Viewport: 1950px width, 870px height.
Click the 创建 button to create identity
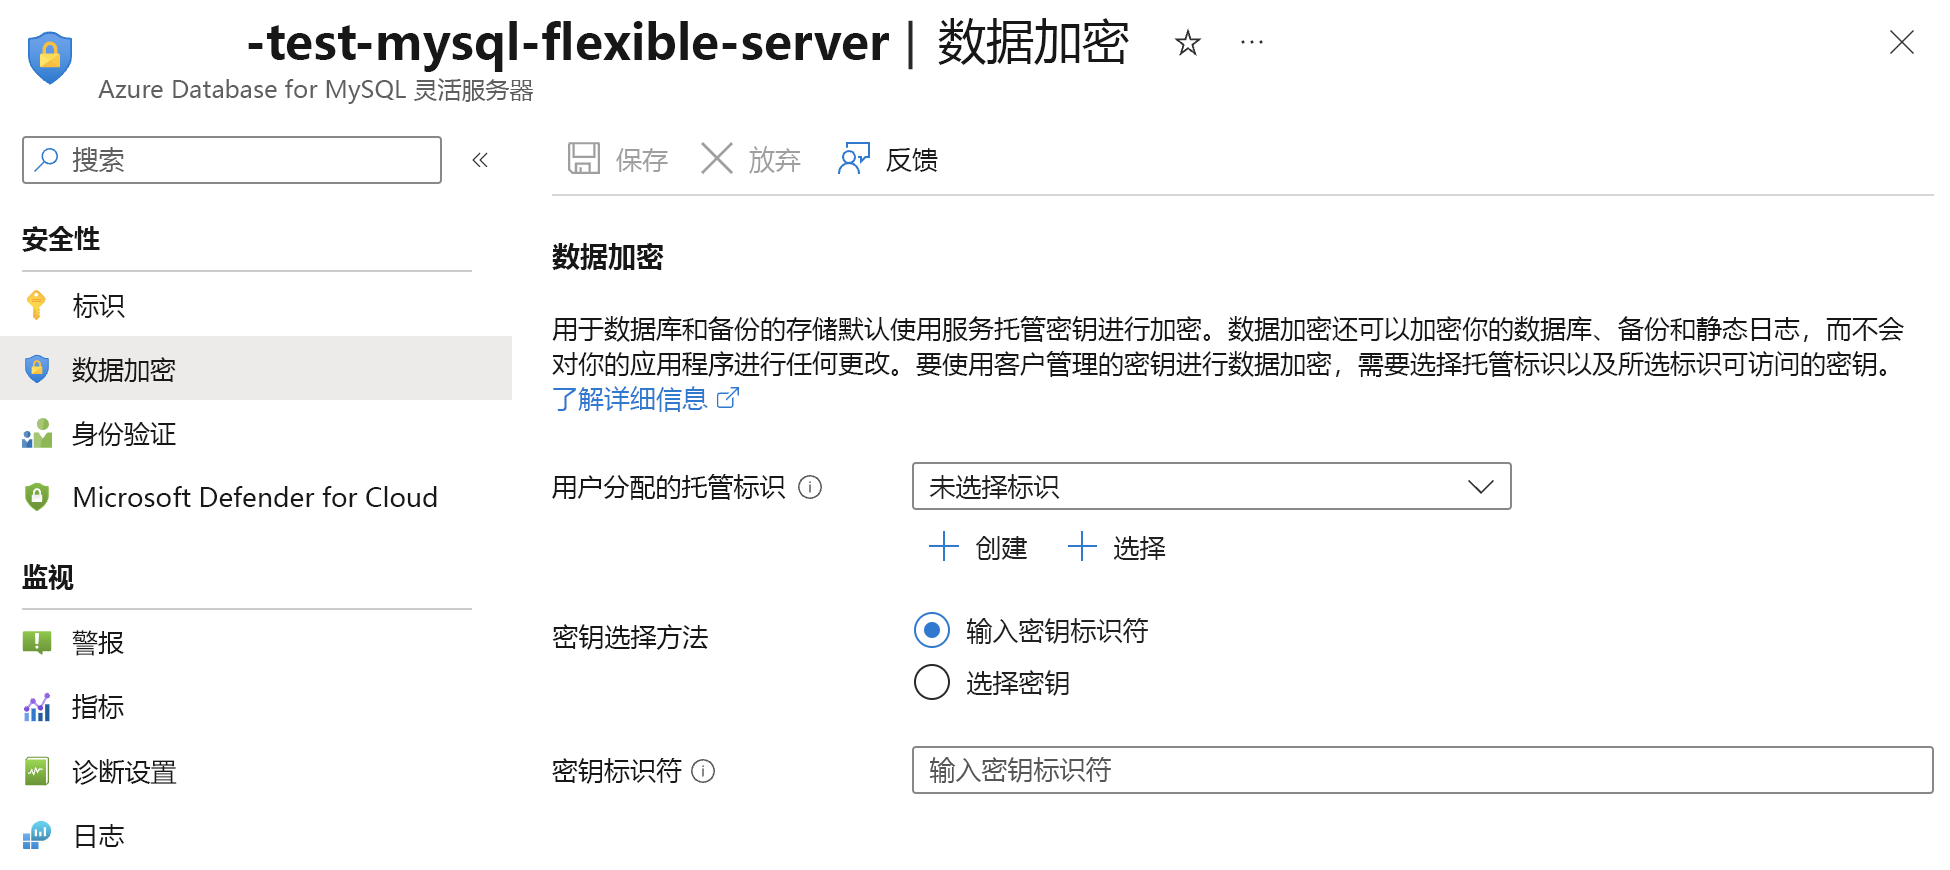pyautogui.click(x=978, y=548)
